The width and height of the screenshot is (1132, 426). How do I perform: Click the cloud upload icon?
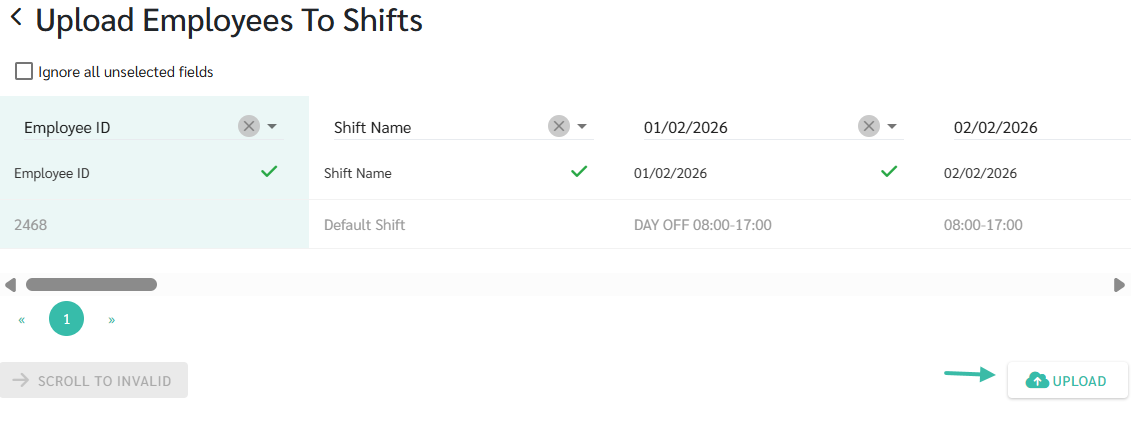(x=1037, y=380)
